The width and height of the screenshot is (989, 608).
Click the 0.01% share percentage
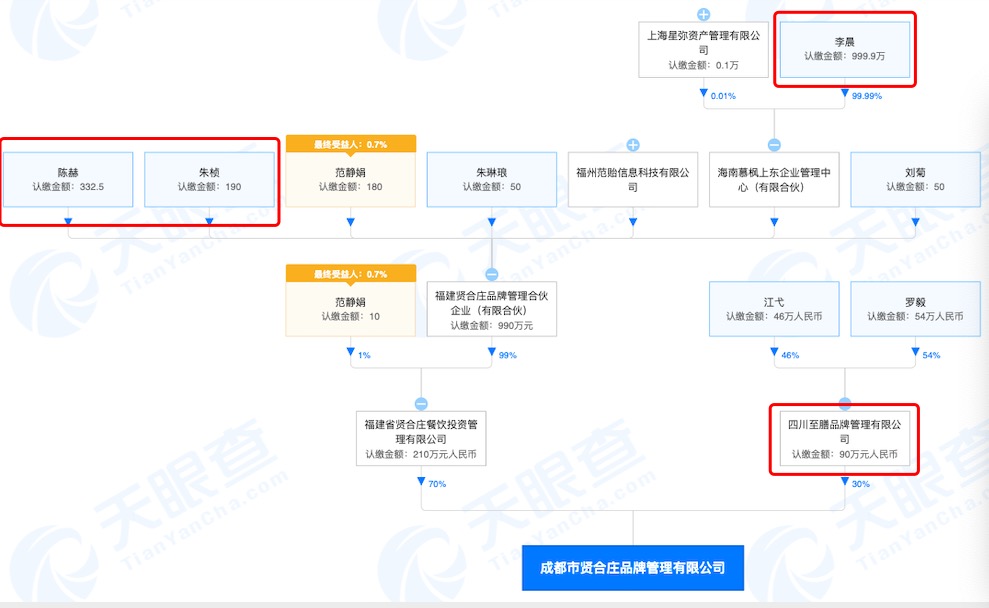point(723,96)
